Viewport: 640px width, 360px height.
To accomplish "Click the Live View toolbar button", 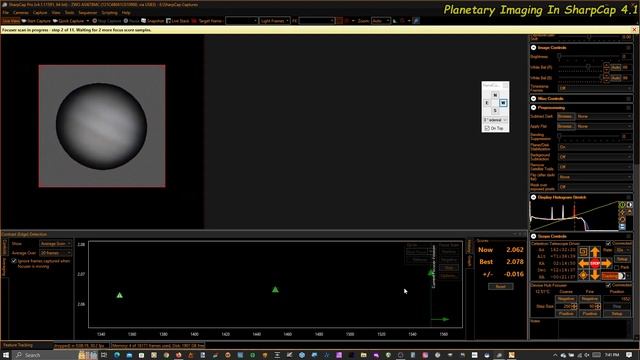I will [11, 21].
